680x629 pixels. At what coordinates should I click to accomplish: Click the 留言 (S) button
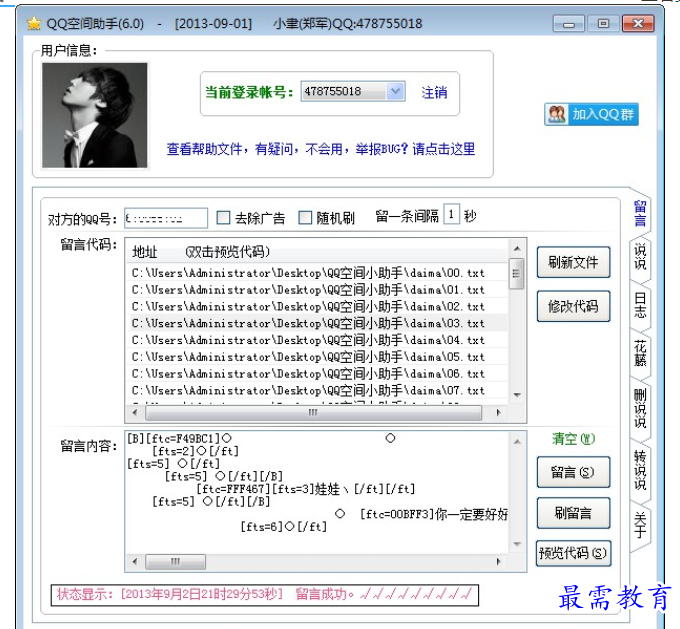(573, 472)
